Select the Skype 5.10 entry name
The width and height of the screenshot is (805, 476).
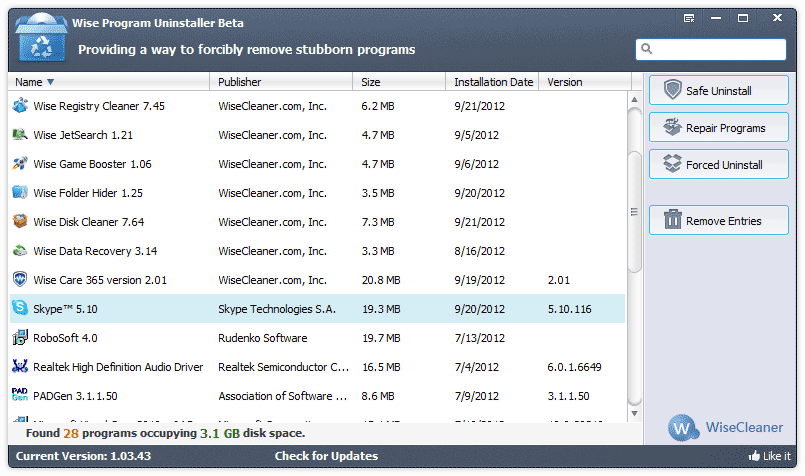coord(65,309)
